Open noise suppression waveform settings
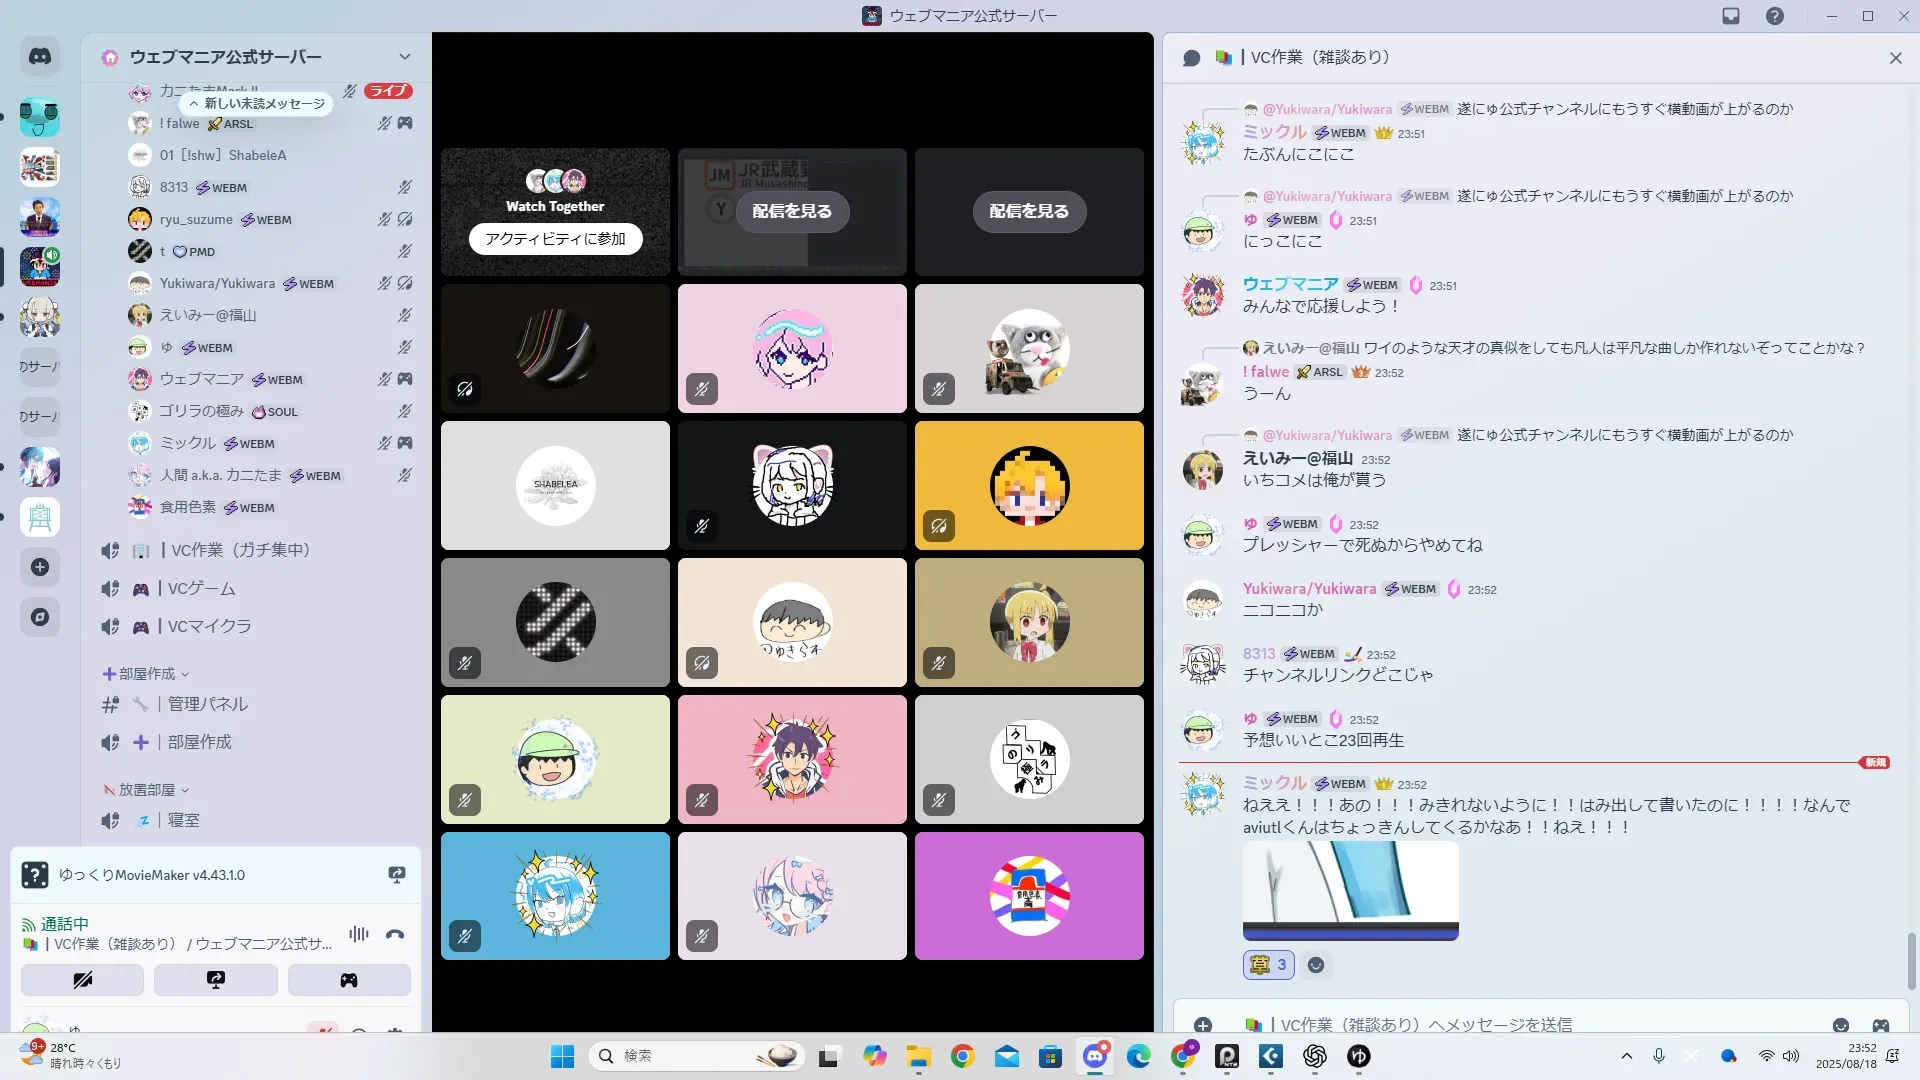 (358, 934)
